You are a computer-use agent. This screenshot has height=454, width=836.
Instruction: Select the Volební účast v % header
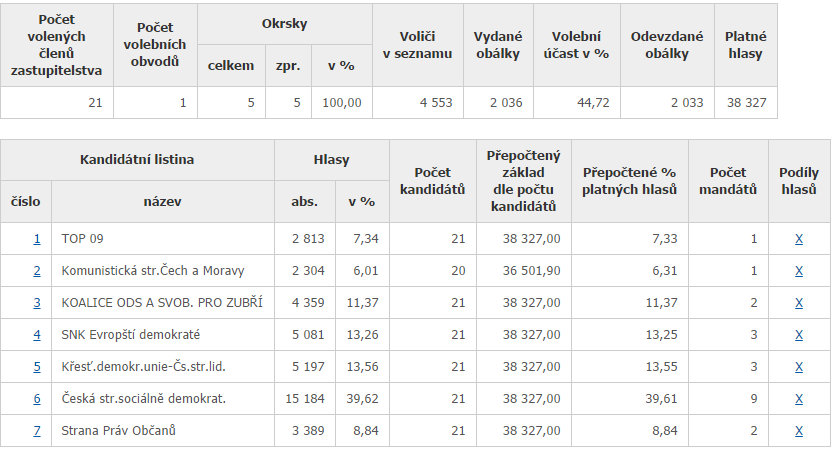tap(576, 45)
